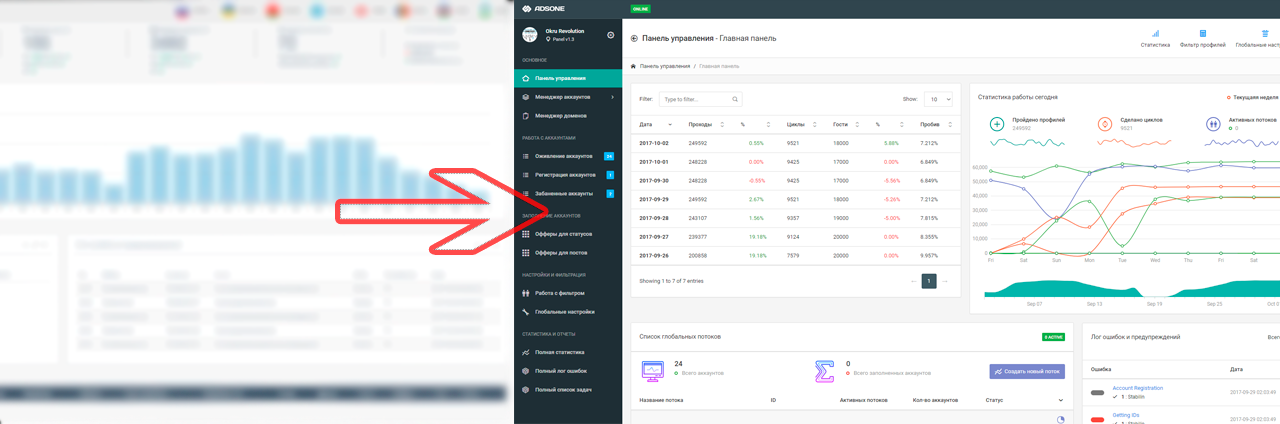Screen dimensions: 1280x424
Task: Click the Пройдено профилей plus-circle icon
Action: [997, 124]
